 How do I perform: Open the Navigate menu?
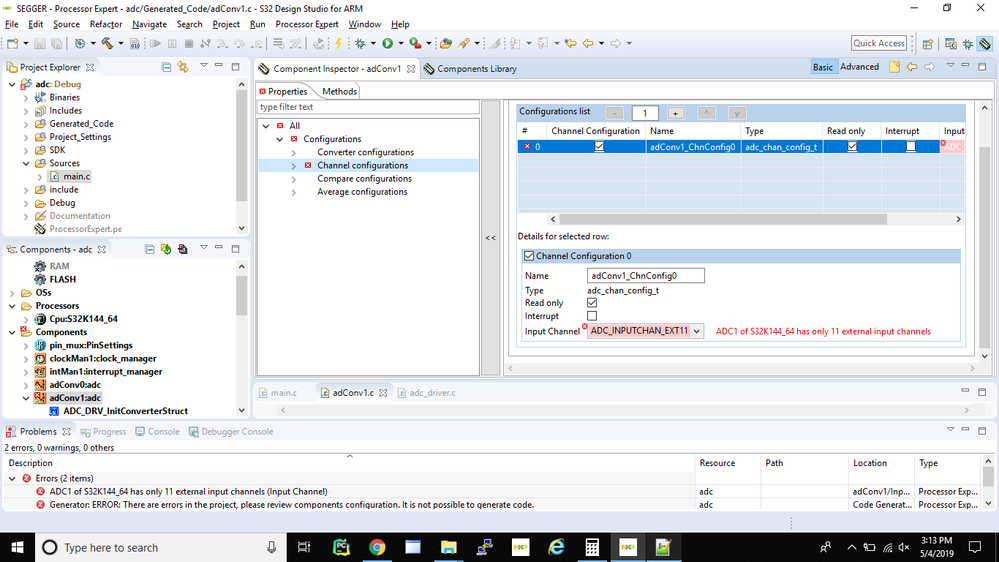149,24
